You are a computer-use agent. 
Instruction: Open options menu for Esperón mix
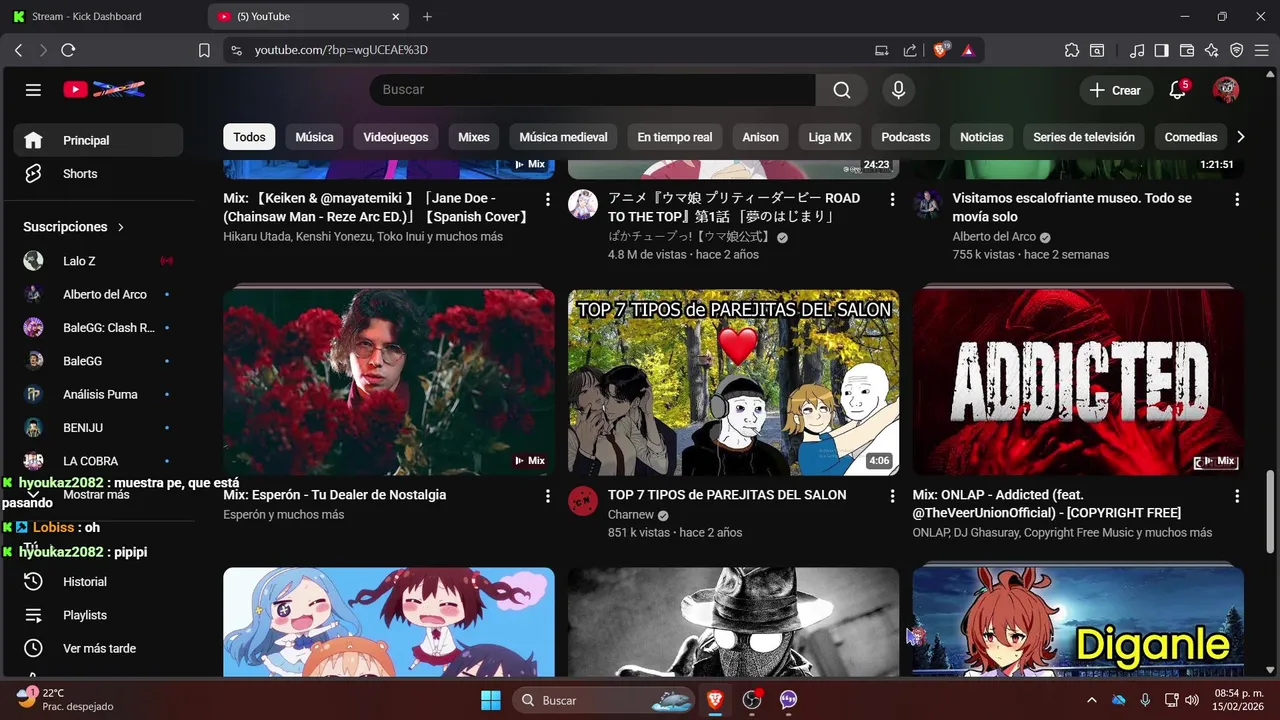(x=547, y=496)
